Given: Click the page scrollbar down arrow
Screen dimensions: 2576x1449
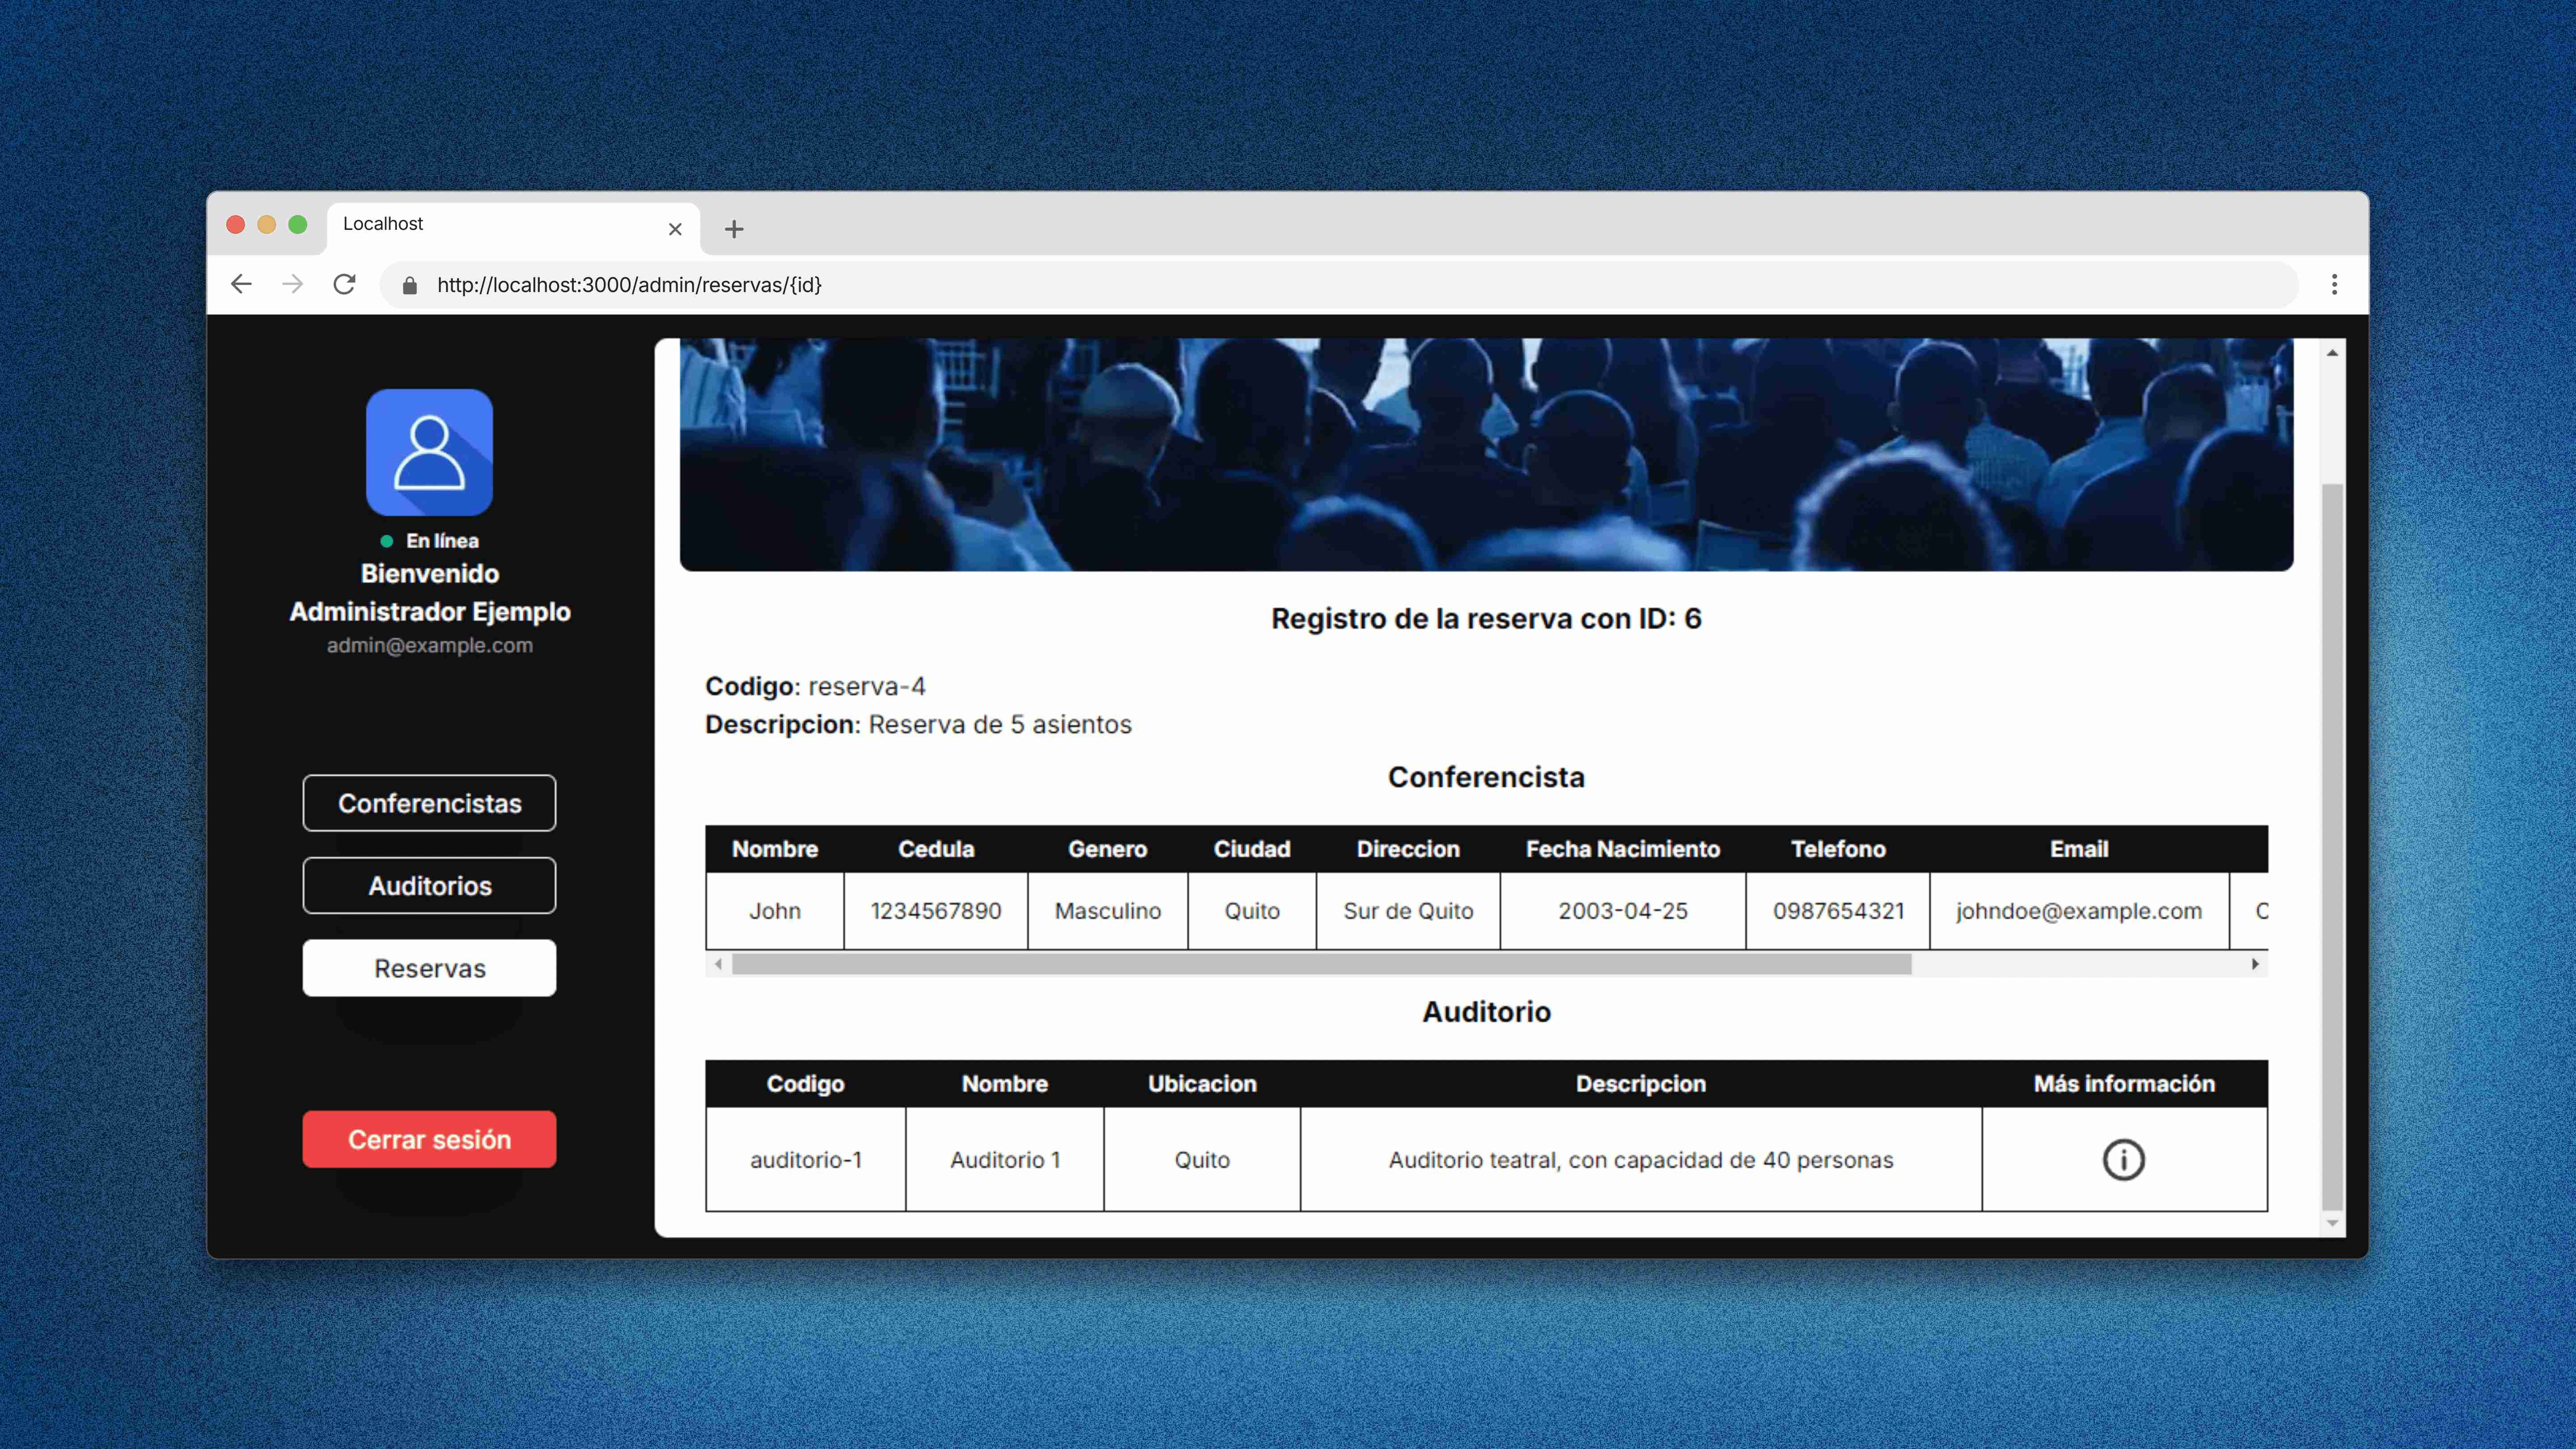Looking at the screenshot, I should click(x=2332, y=1223).
